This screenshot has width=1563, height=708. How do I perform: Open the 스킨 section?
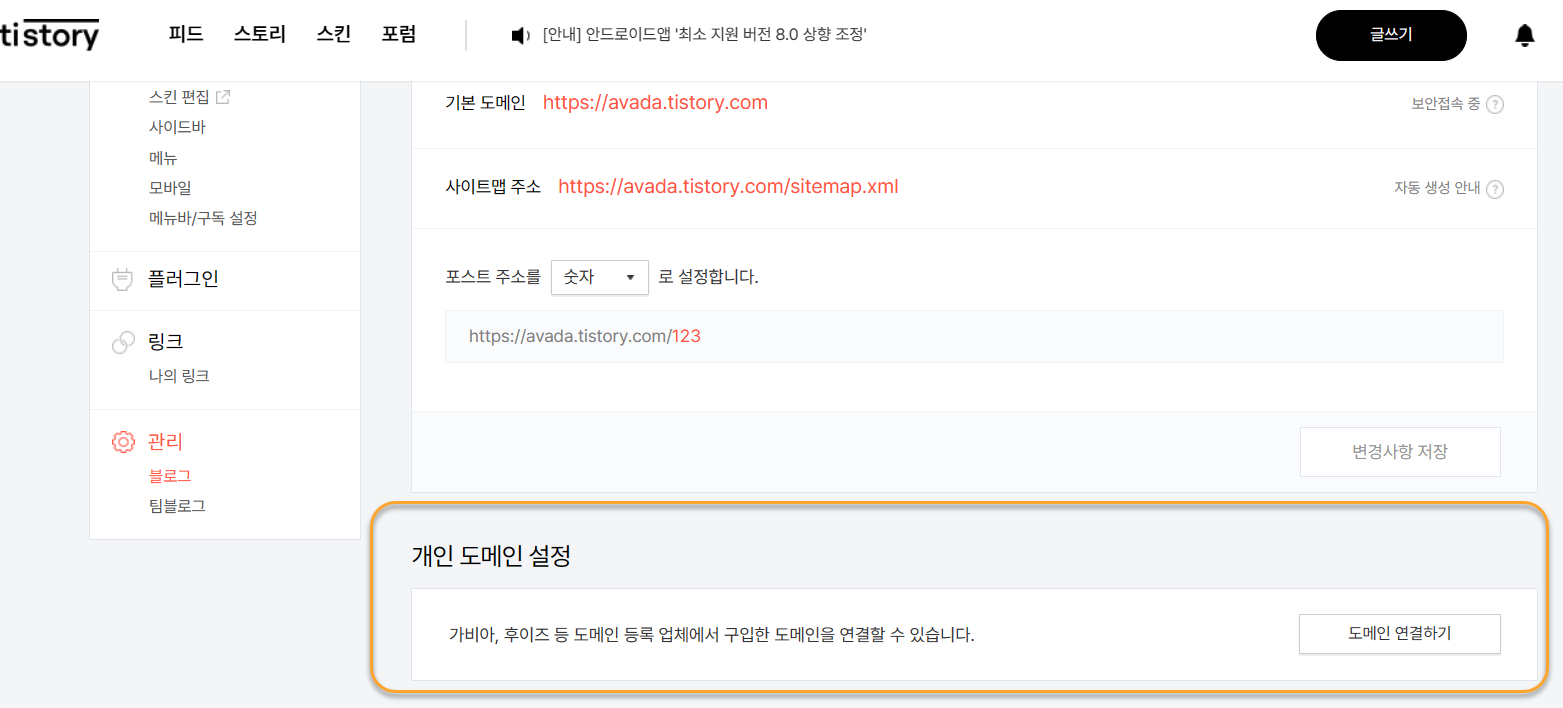click(332, 33)
